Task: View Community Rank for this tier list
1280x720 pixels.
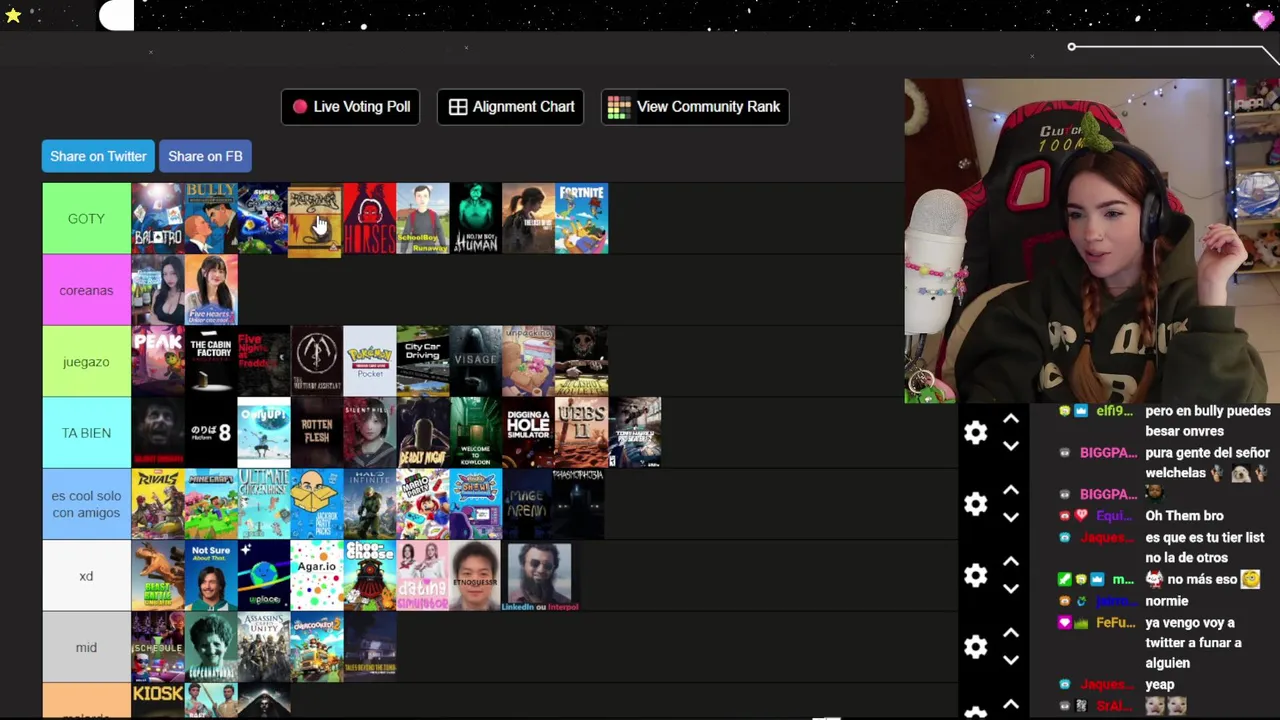Action: click(x=695, y=107)
